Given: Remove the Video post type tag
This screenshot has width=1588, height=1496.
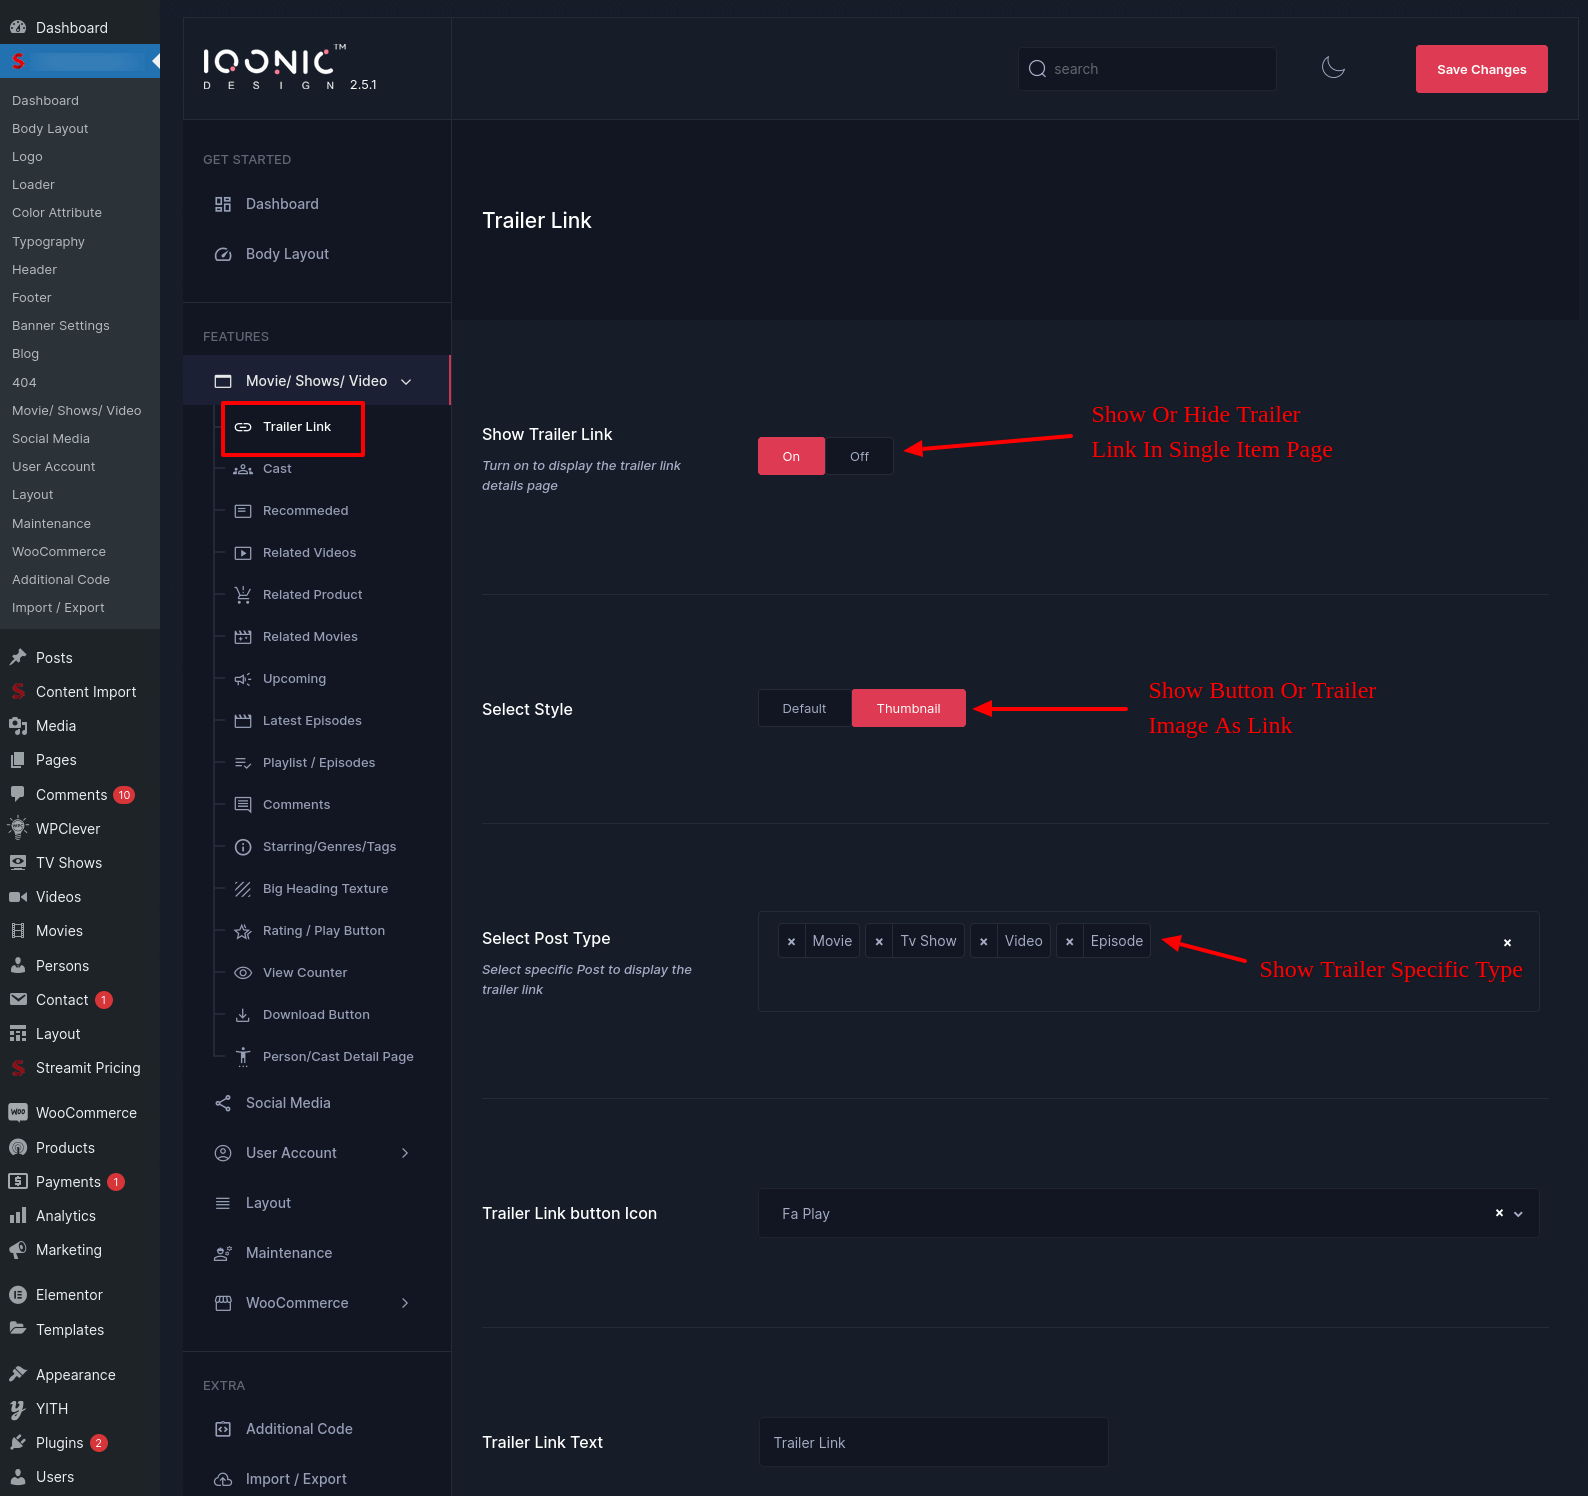Looking at the screenshot, I should 983,941.
